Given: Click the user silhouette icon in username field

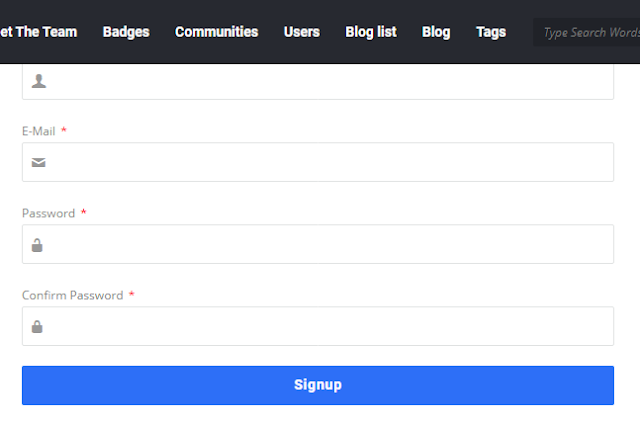Looking at the screenshot, I should tap(39, 81).
